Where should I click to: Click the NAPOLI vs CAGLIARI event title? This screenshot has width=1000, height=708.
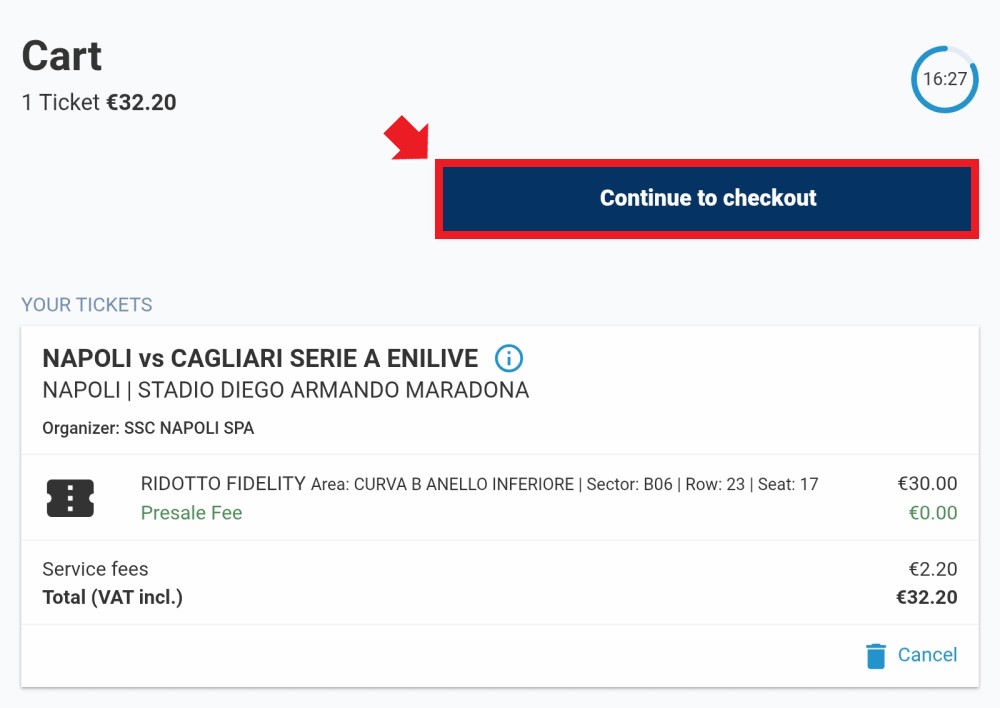[x=260, y=358]
